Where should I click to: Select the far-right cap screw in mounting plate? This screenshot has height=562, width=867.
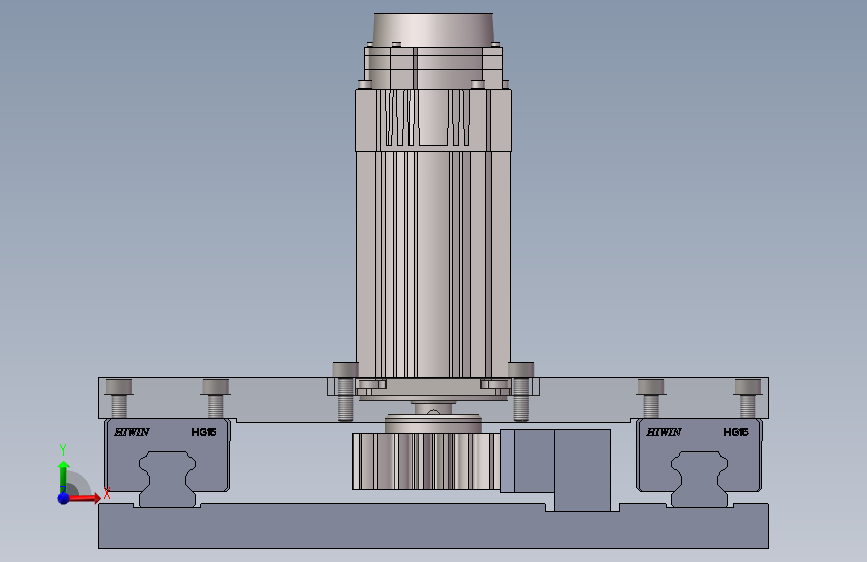click(x=748, y=398)
